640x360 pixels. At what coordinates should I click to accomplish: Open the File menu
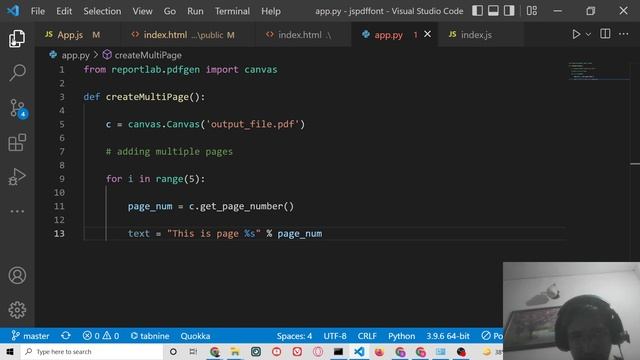38,11
